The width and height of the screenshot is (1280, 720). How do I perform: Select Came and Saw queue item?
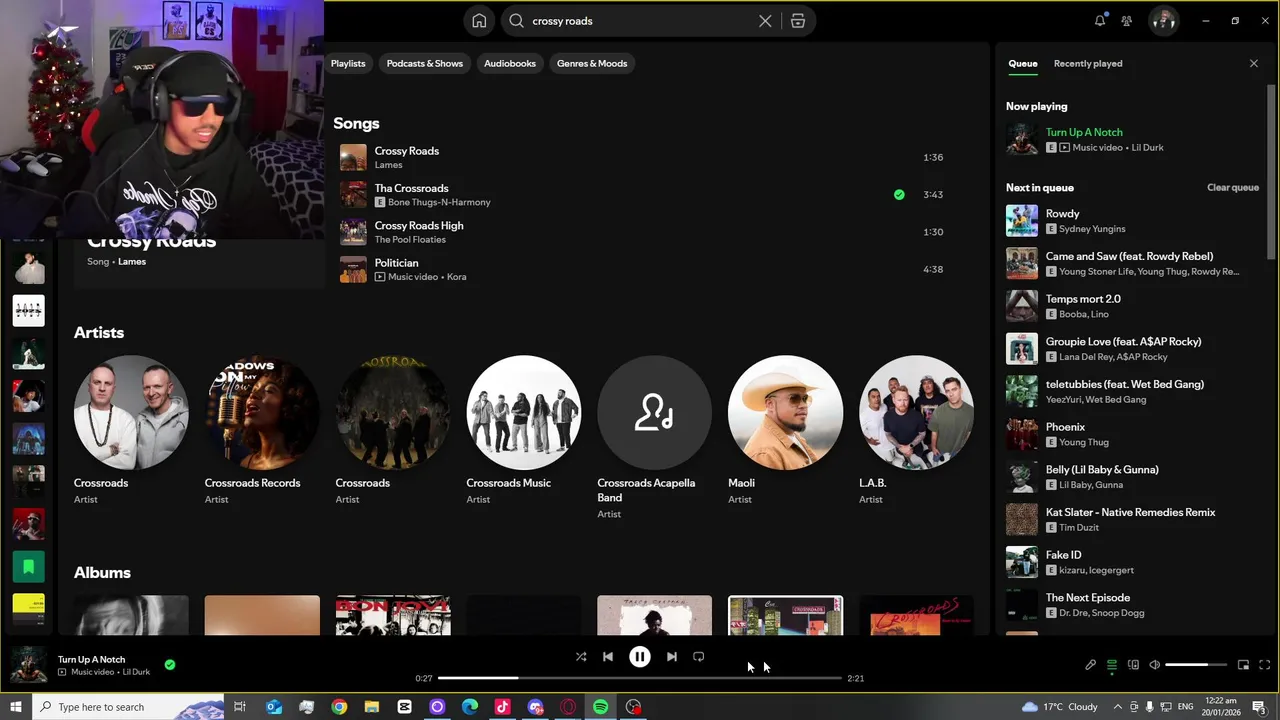(1134, 263)
